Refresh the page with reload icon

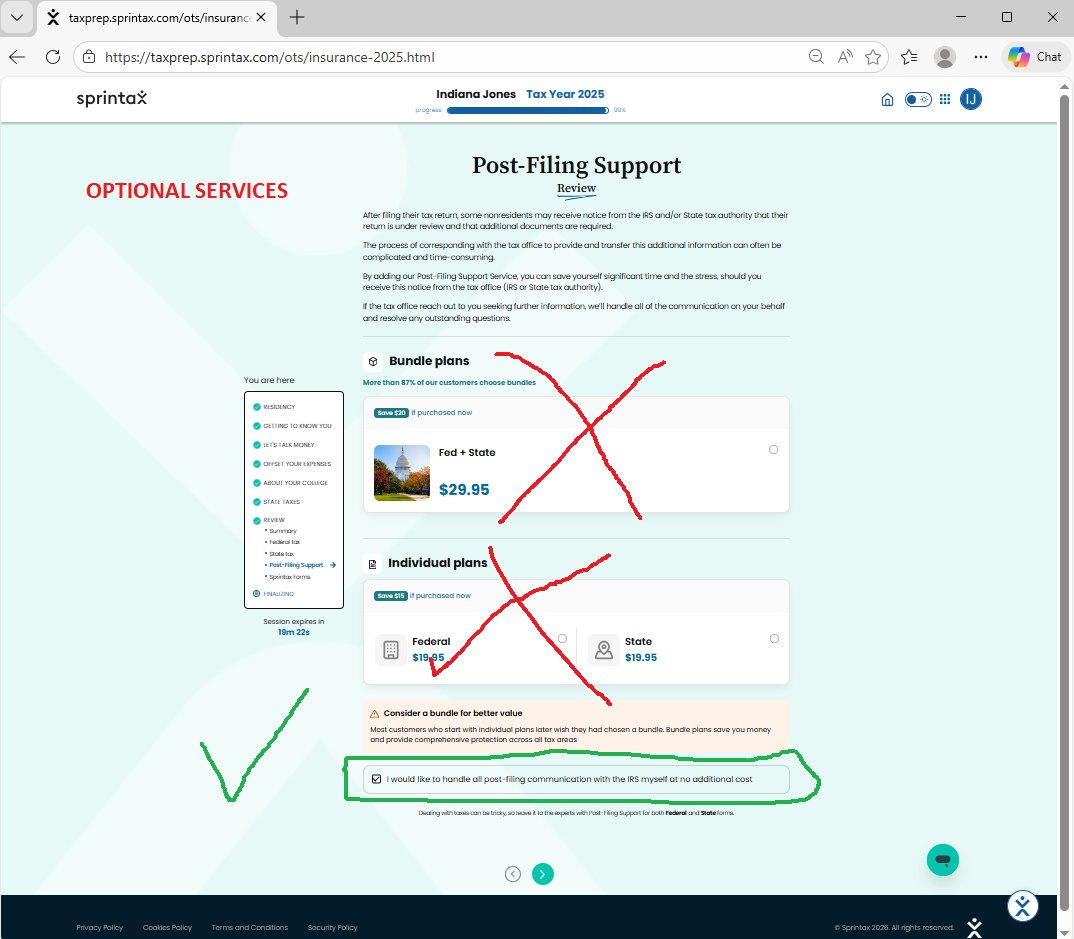(x=53, y=57)
